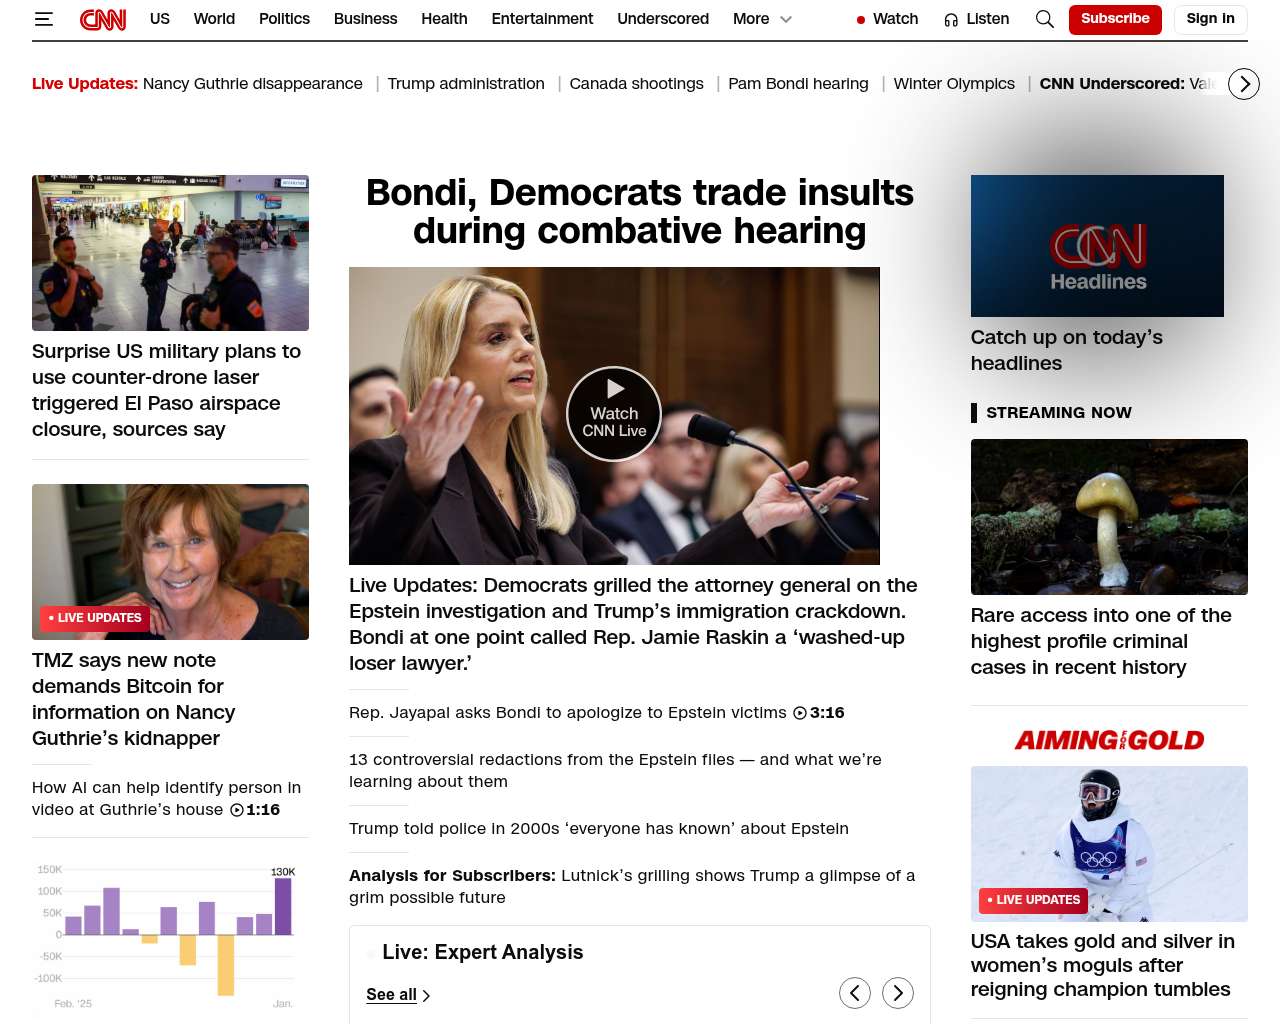Expand See all expert analysis
Image resolution: width=1280 pixels, height=1024 pixels.
[x=397, y=995]
